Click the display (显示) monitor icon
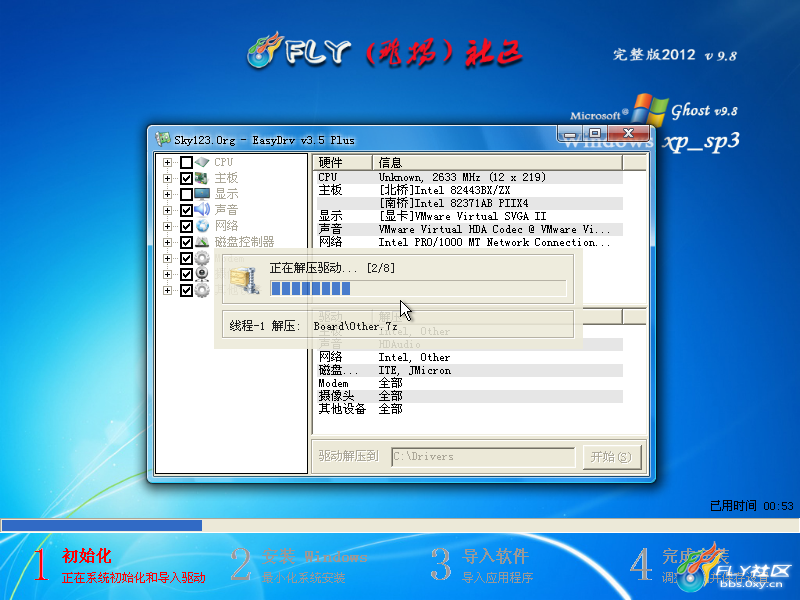The image size is (800, 600). [202, 194]
